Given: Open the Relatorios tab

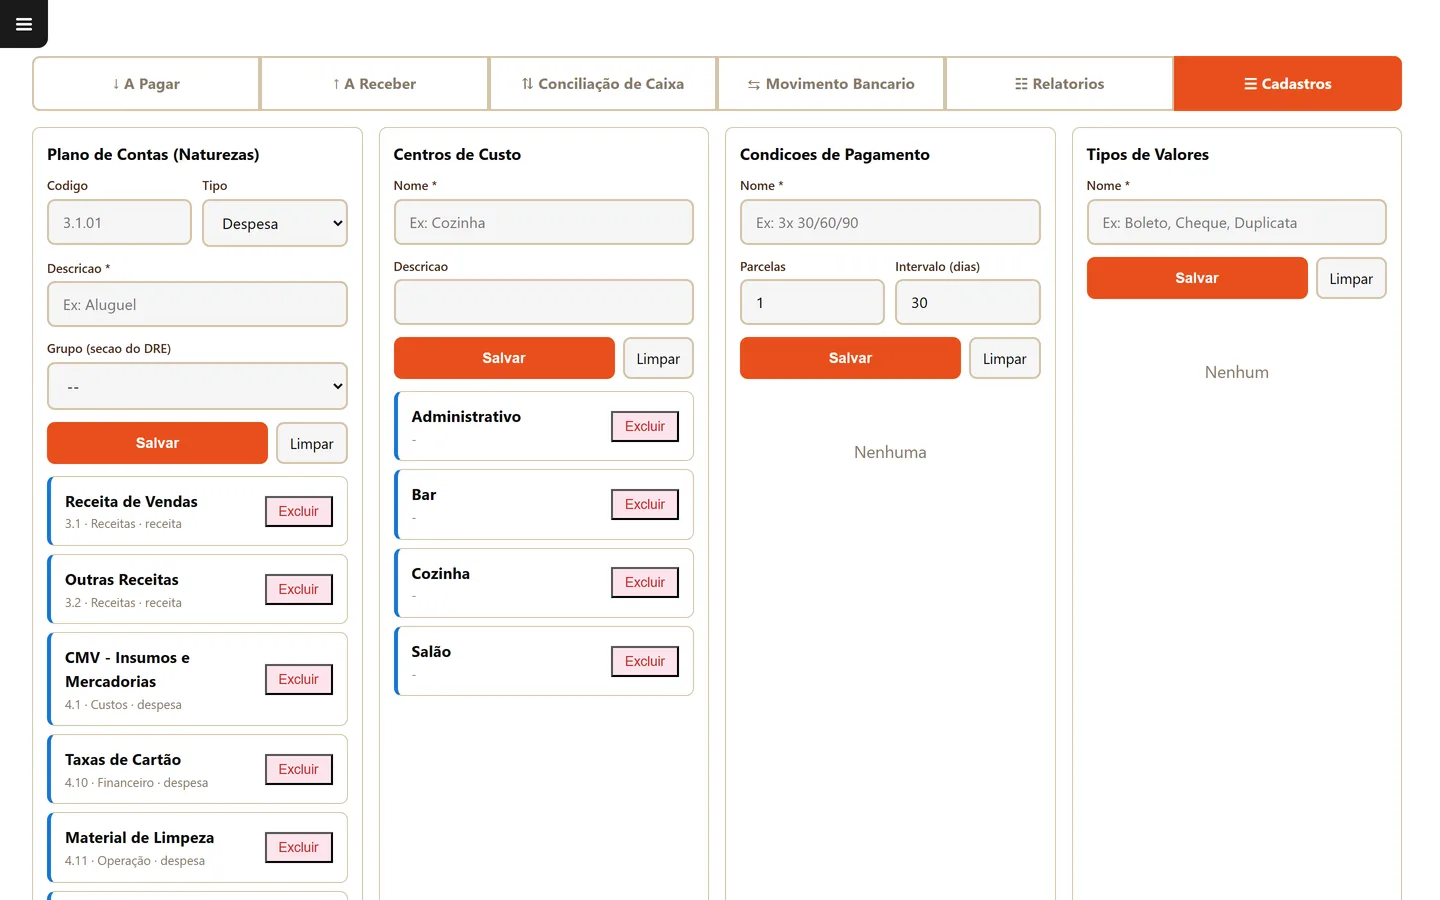Looking at the screenshot, I should coord(1059,84).
